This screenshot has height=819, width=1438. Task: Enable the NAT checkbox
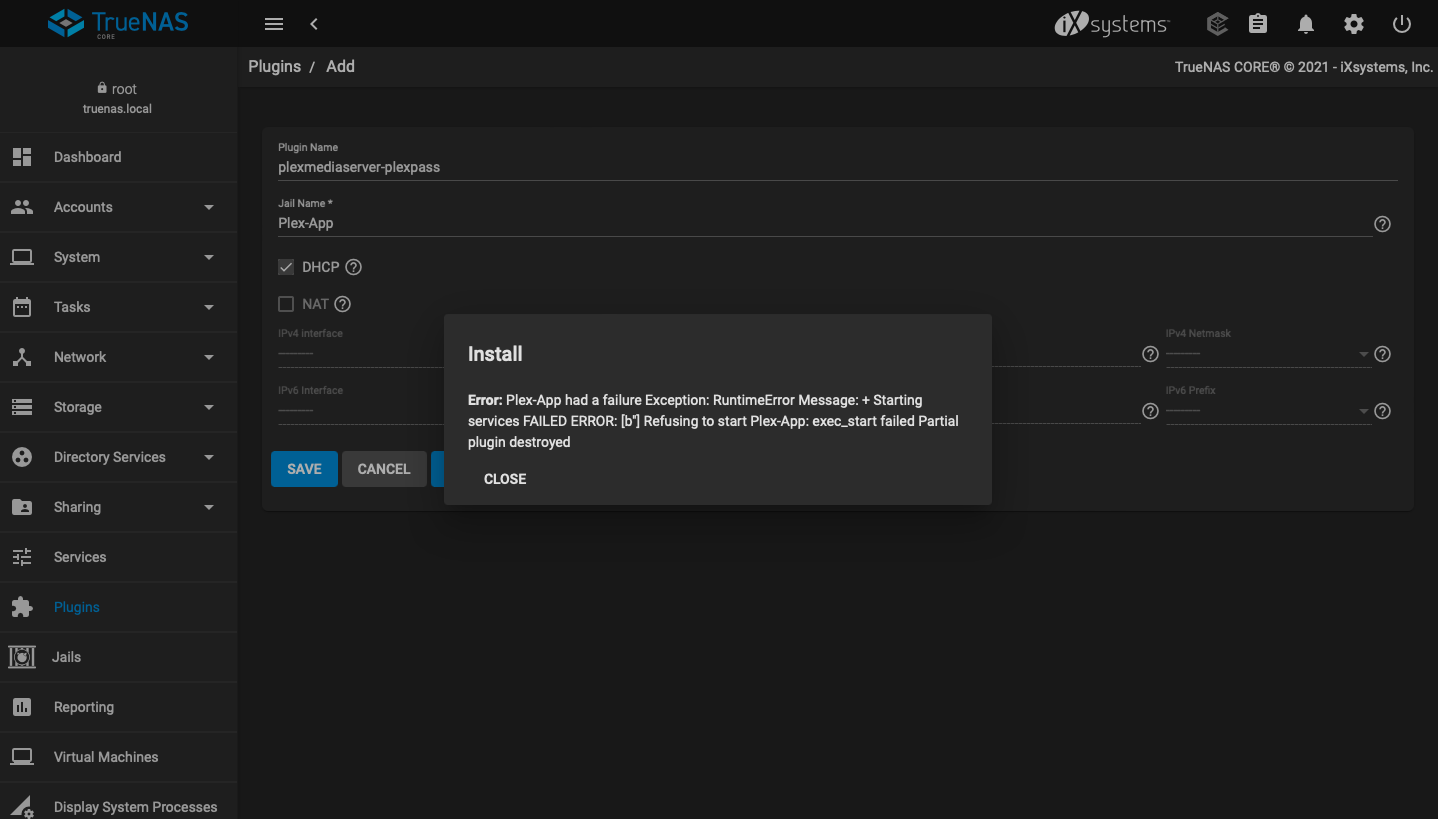click(x=286, y=304)
